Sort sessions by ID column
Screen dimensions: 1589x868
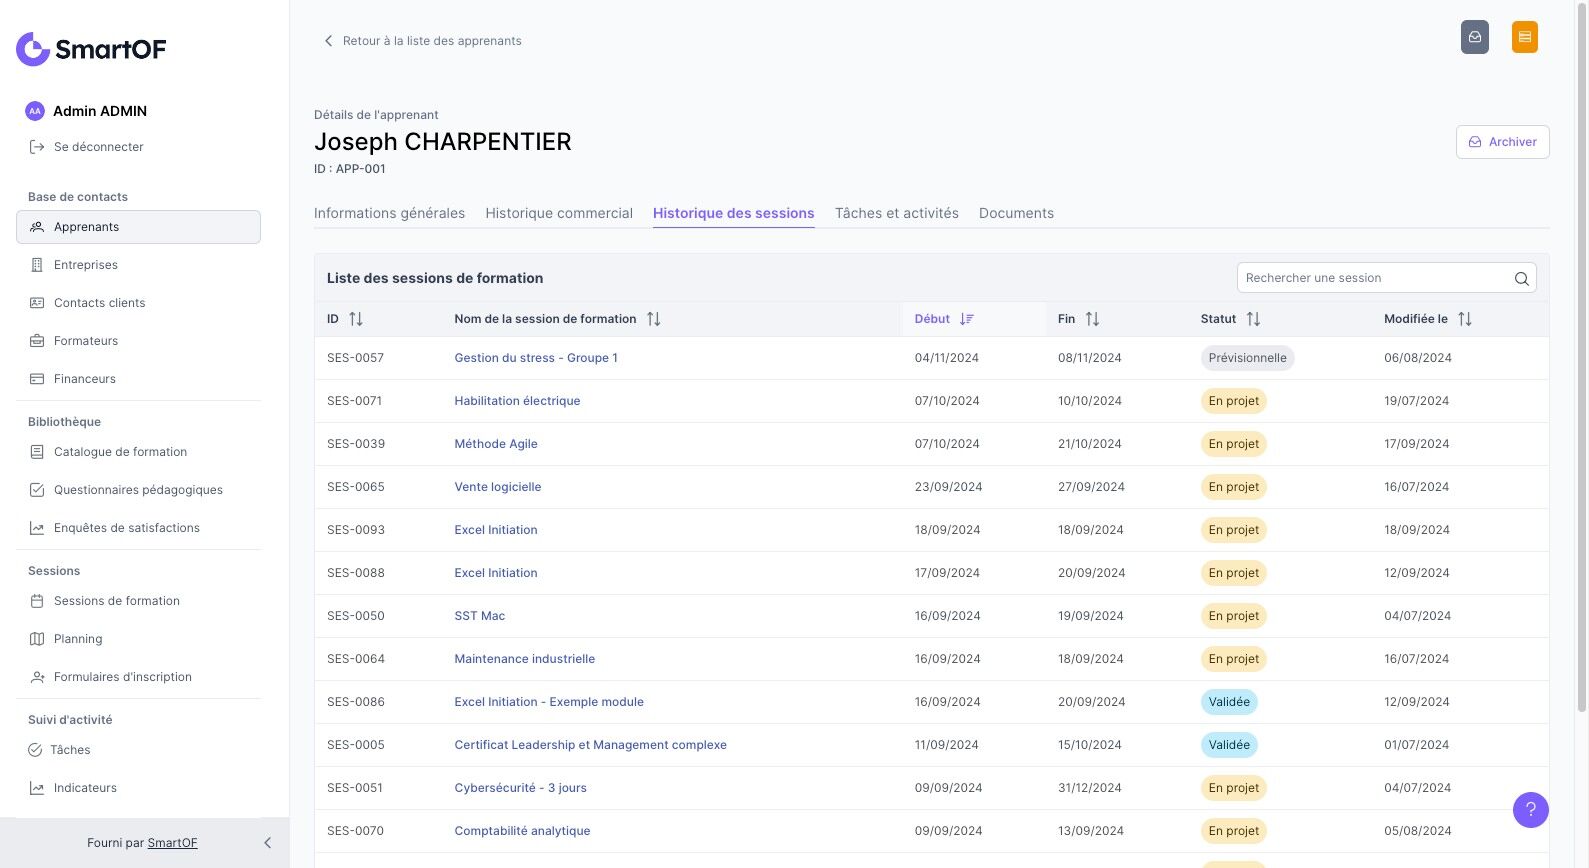355,319
